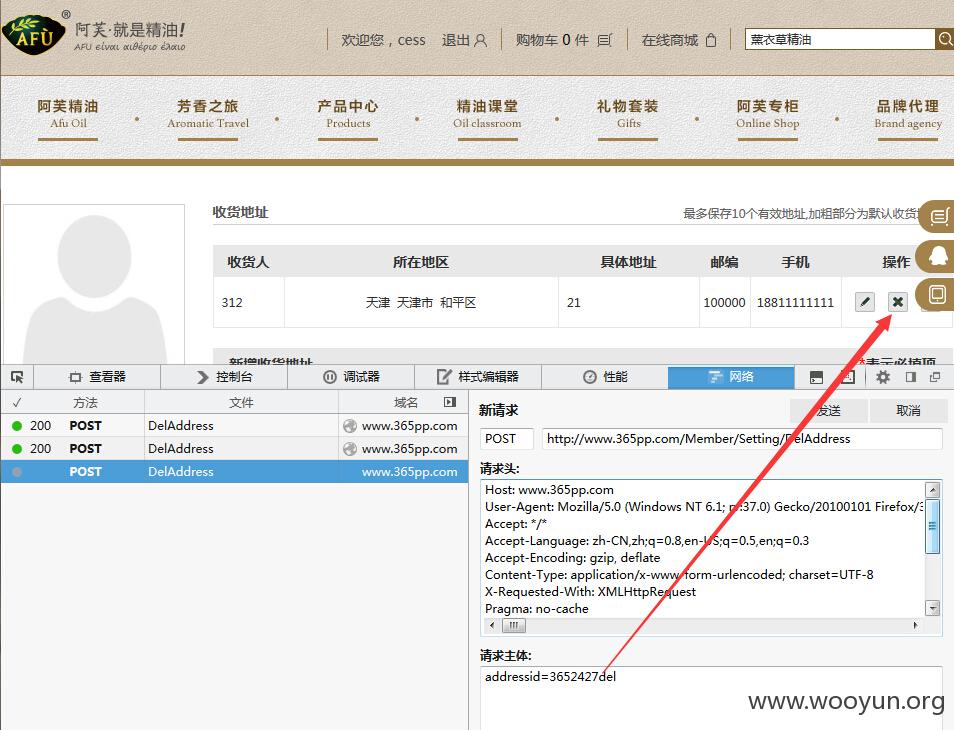Delete address row 312 with X icon

pyautogui.click(x=897, y=302)
